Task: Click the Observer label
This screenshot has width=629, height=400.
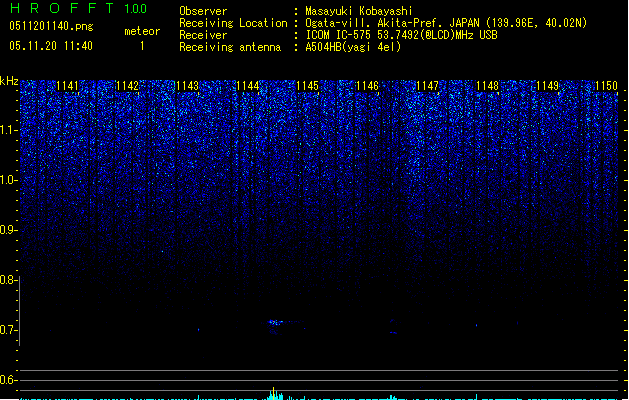Action: coord(203,11)
